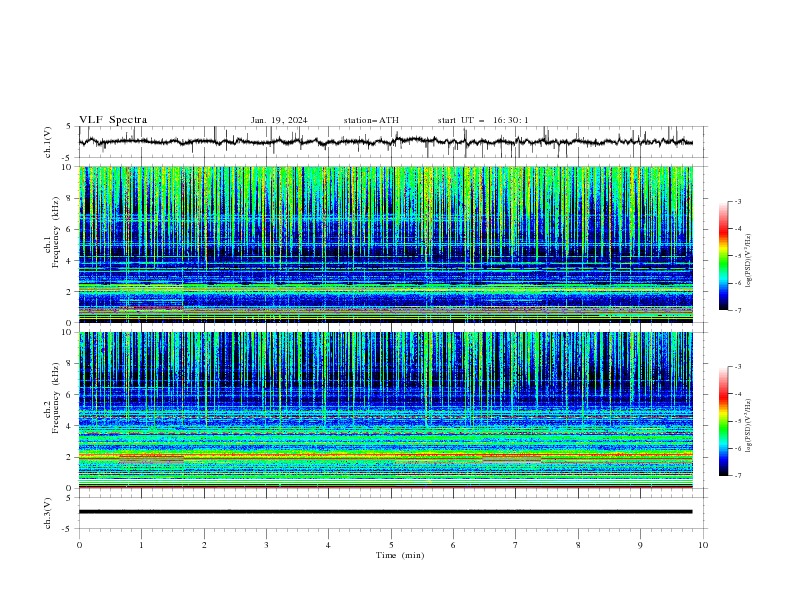Click '-7' on the lower colorbar

(737, 475)
